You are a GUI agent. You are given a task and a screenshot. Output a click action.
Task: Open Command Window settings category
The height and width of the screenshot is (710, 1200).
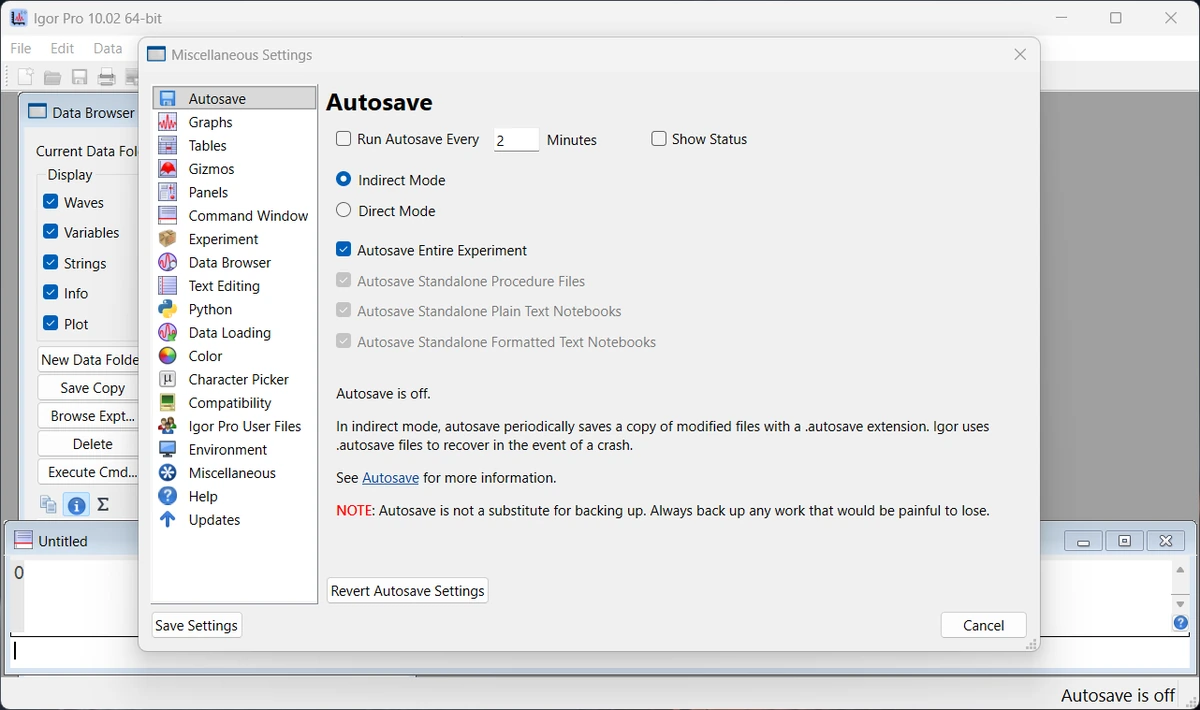coord(234,215)
